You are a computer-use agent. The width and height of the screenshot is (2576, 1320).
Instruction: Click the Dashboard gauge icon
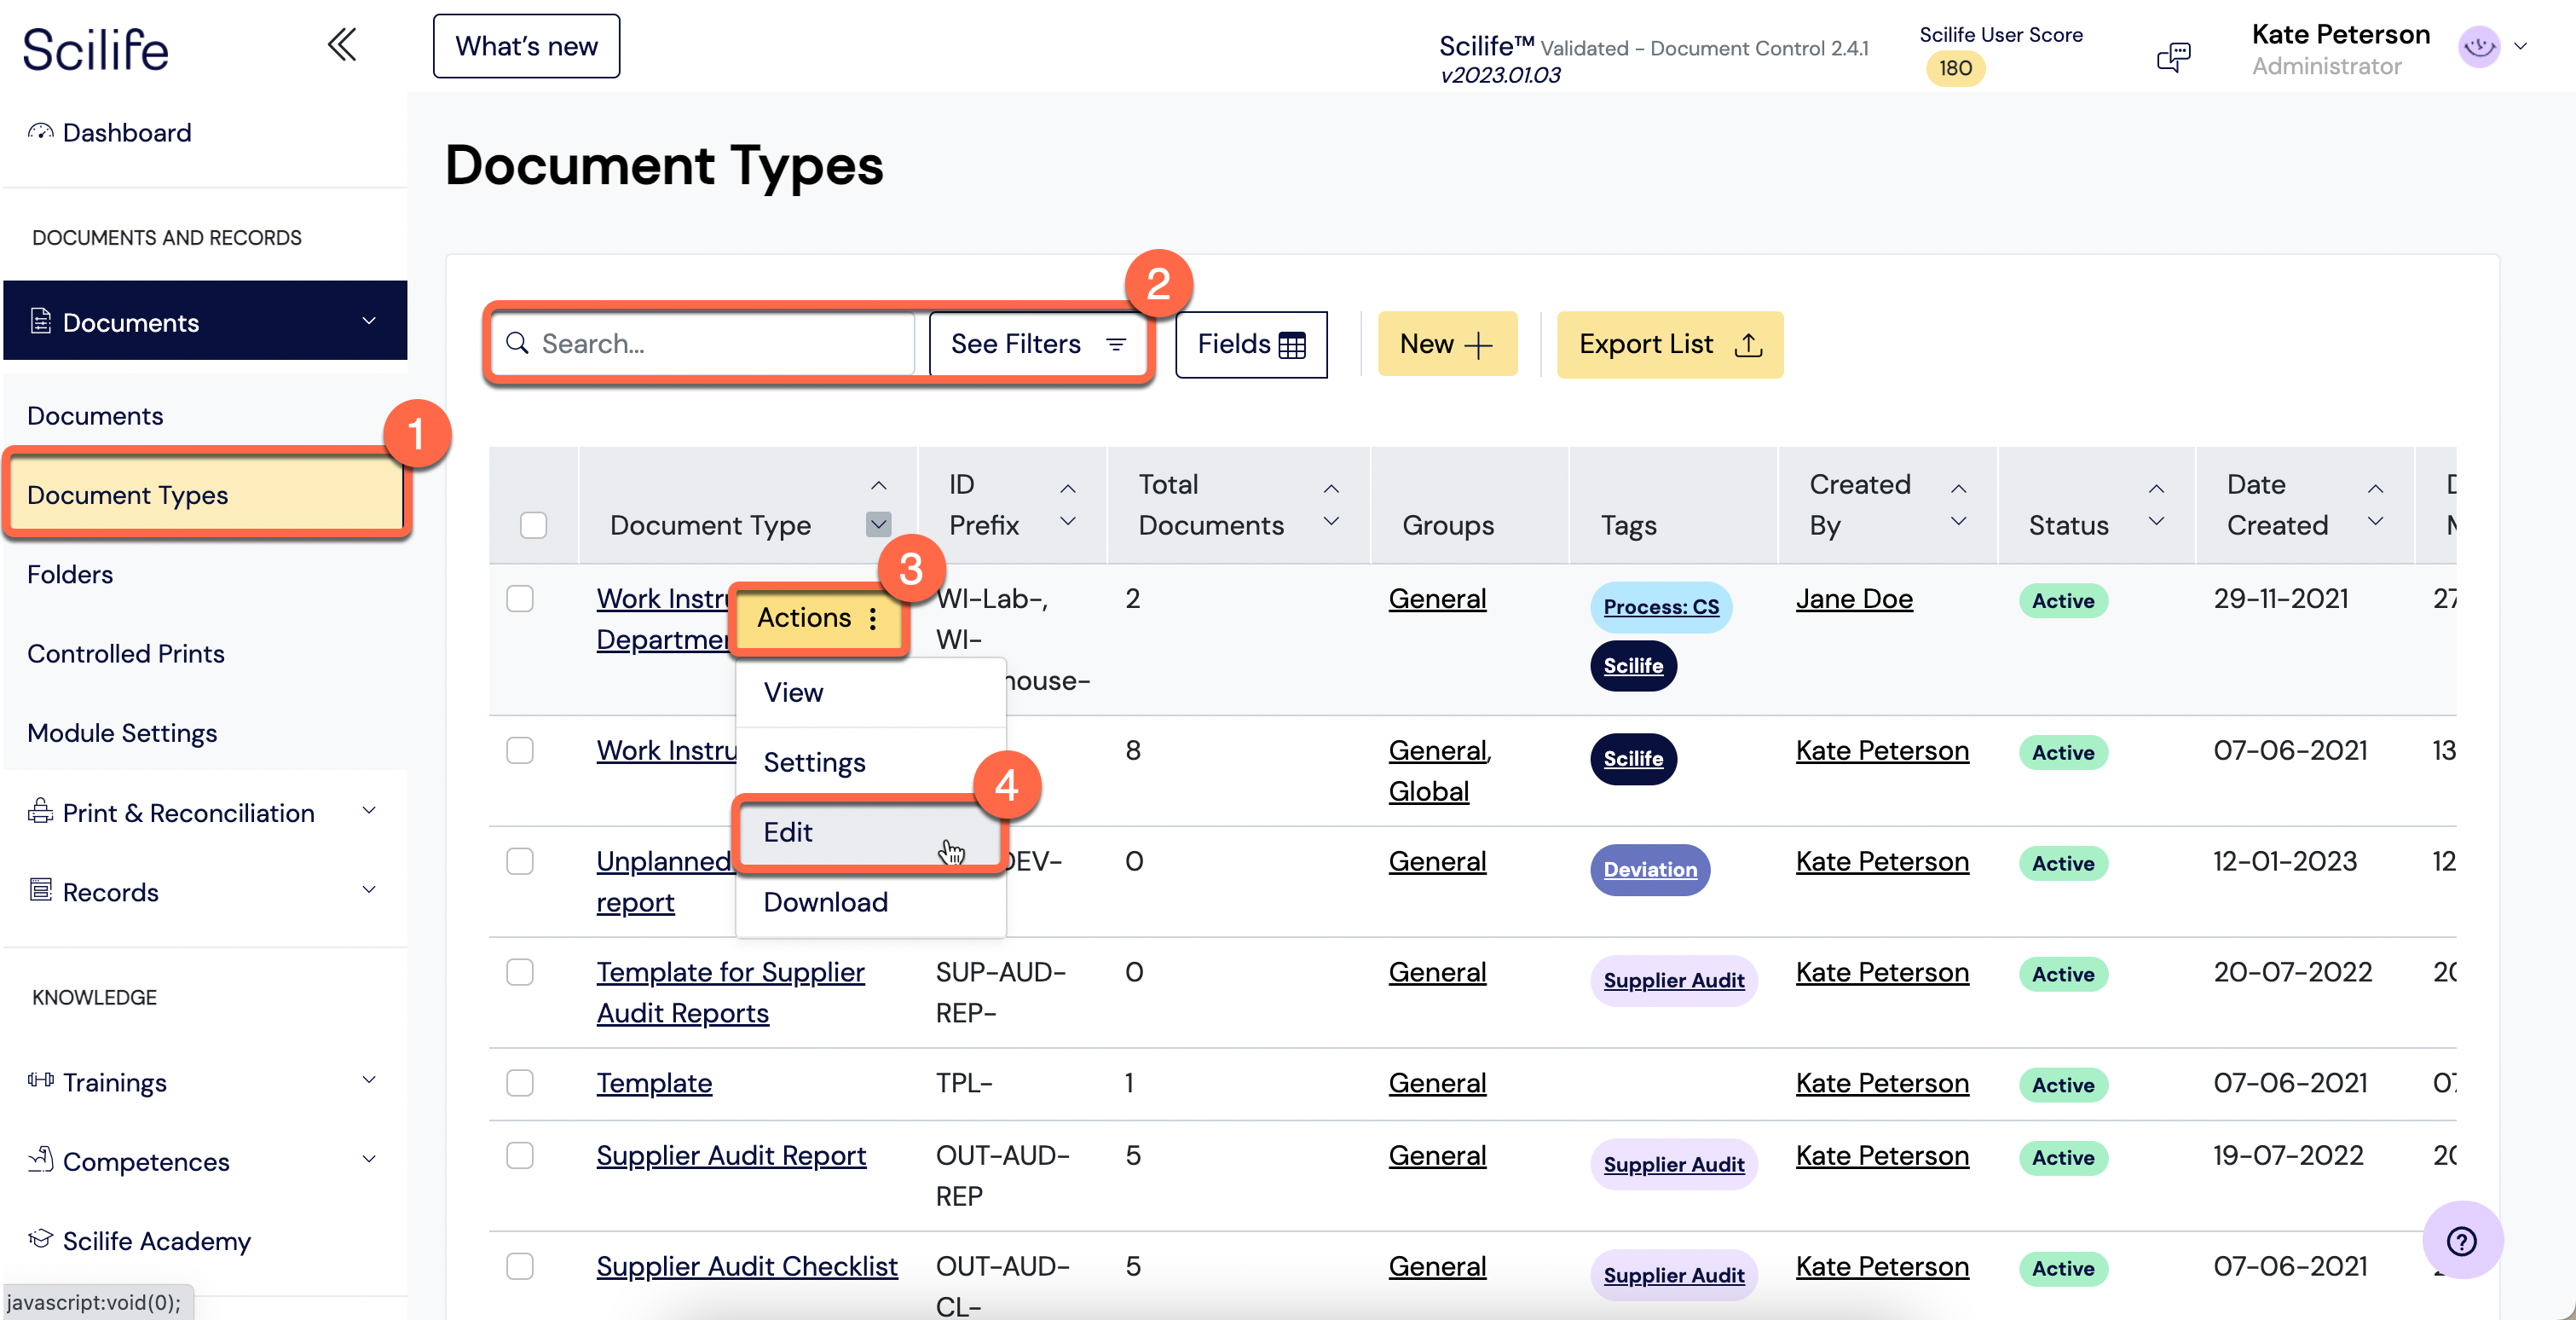[41, 132]
